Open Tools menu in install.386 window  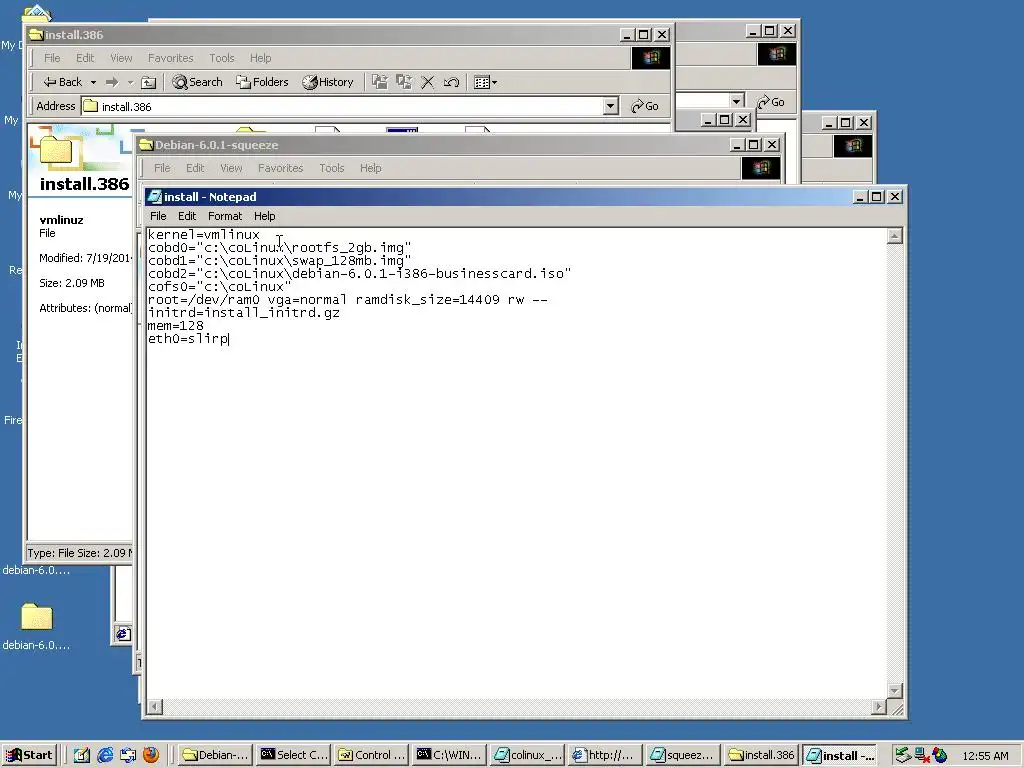coord(221,58)
